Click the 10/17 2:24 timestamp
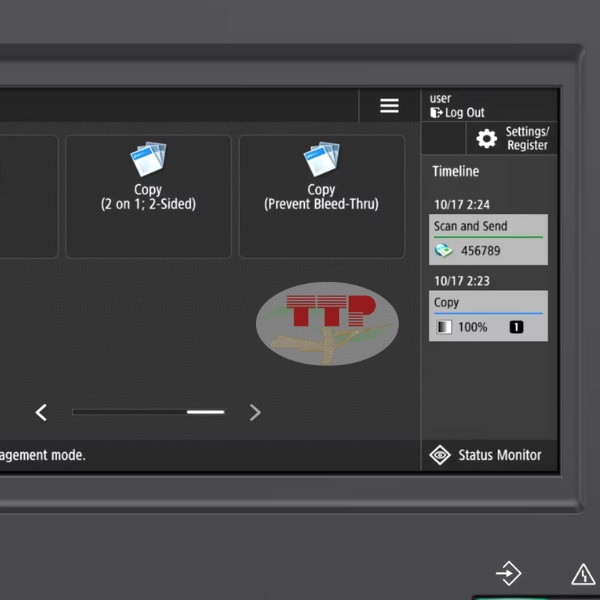This screenshot has height=600, width=600. [x=462, y=205]
